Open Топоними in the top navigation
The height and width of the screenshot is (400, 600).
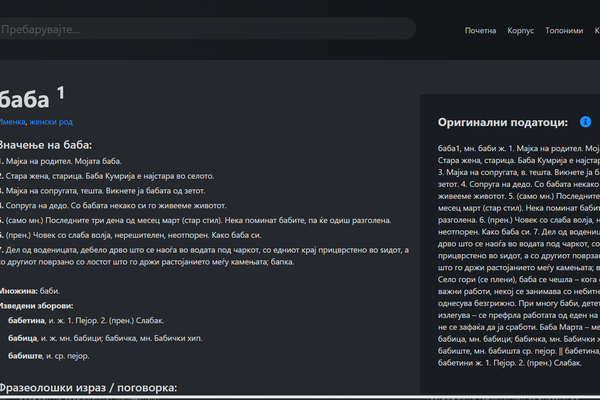[564, 31]
